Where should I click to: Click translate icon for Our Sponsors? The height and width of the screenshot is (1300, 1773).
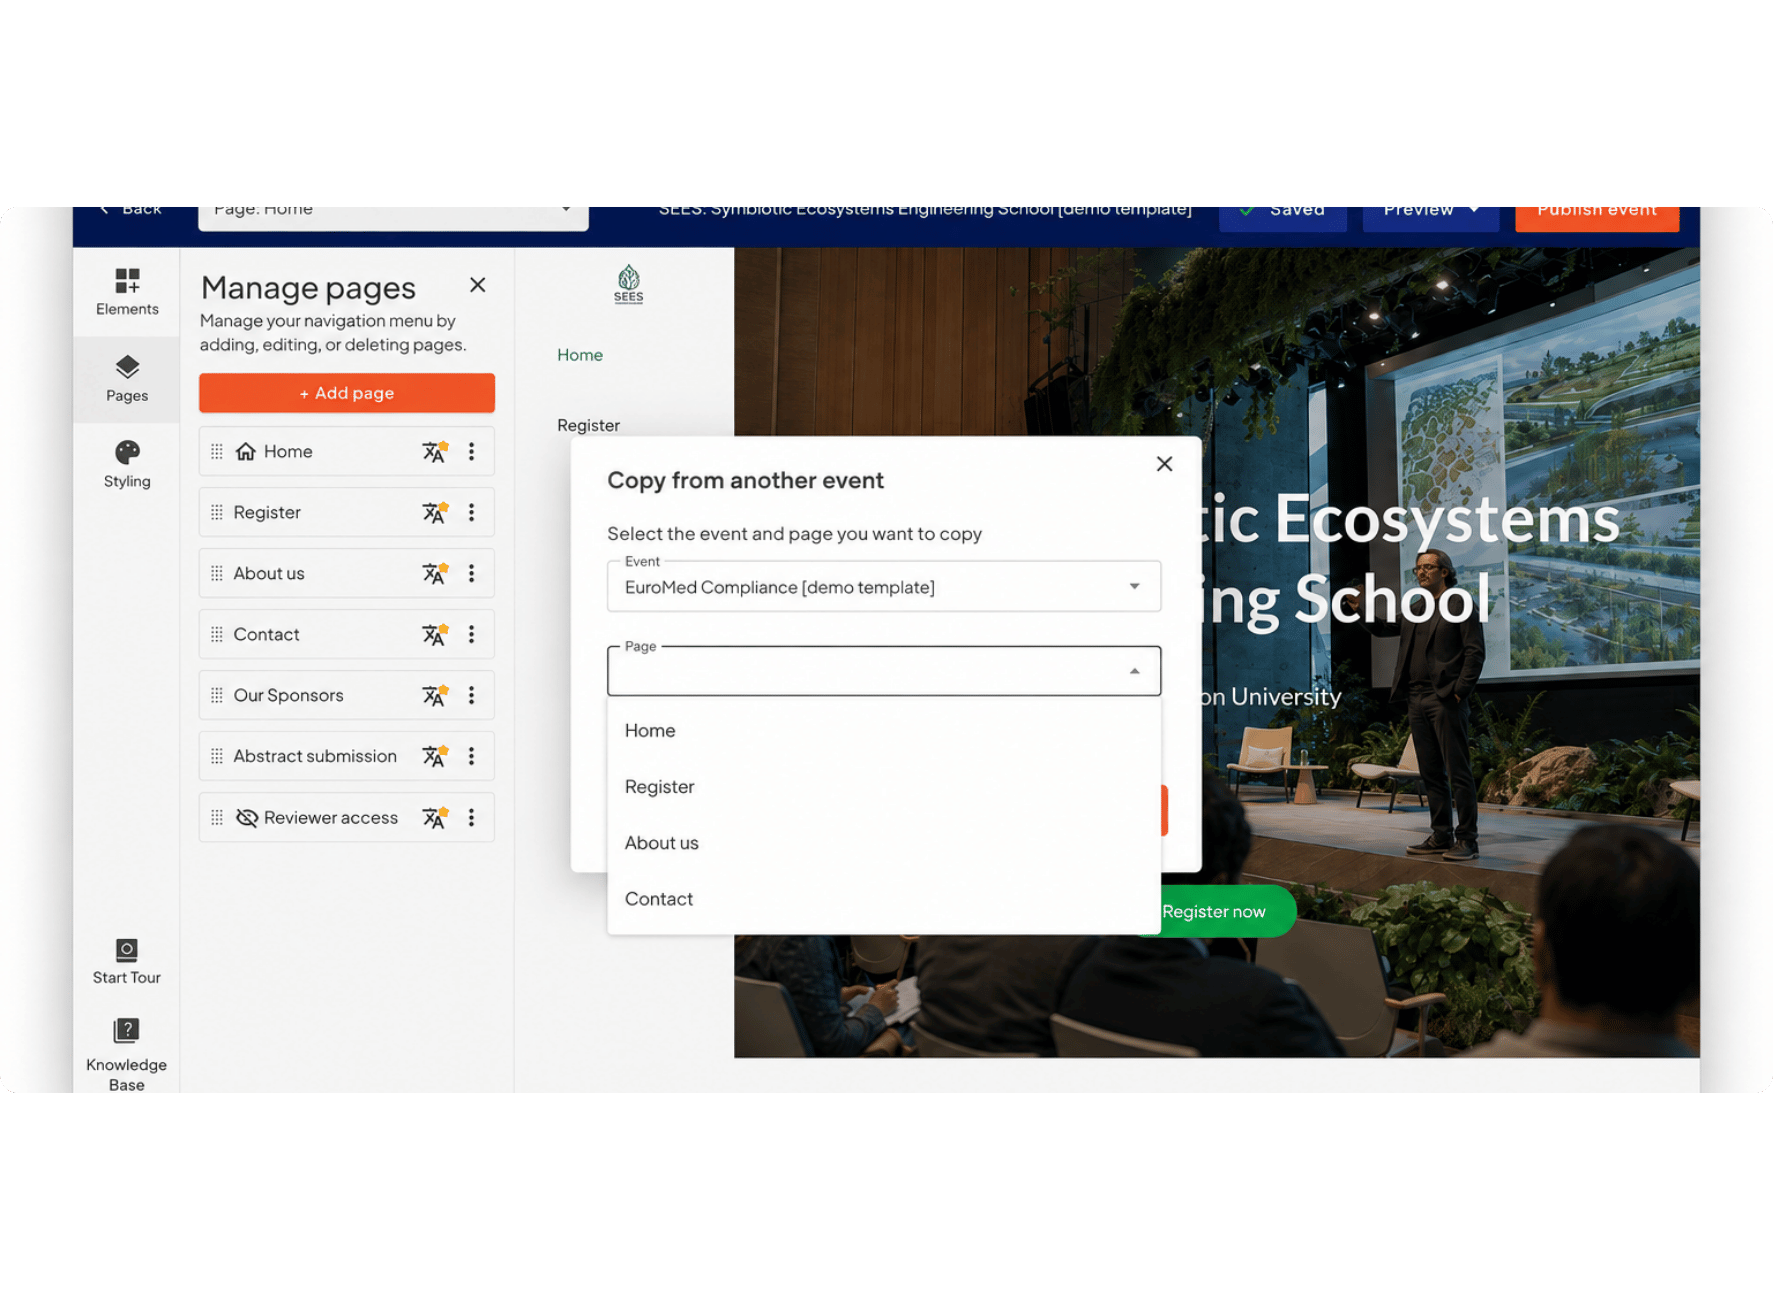(434, 696)
